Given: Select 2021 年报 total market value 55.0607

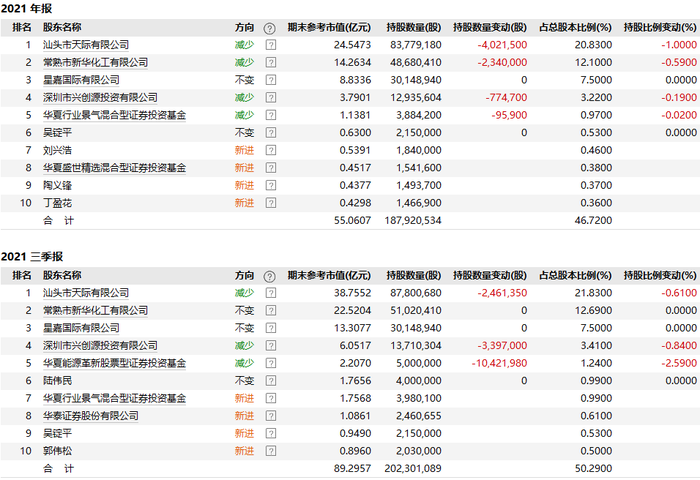Looking at the screenshot, I should coord(352,221).
